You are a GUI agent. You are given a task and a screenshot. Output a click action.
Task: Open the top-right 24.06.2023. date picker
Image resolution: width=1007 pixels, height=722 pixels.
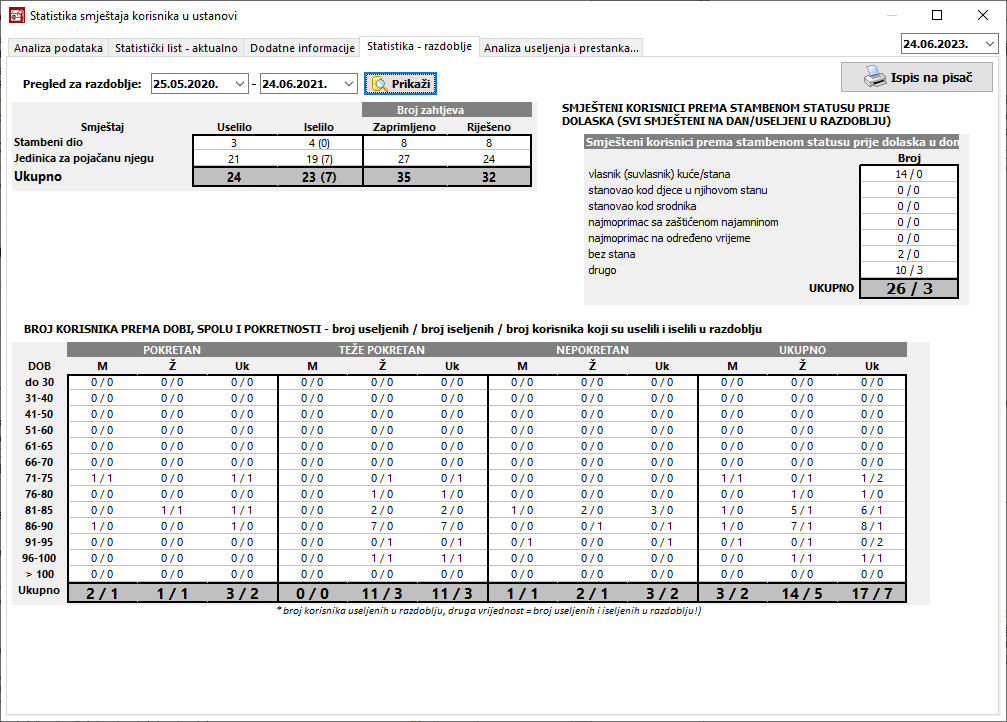[989, 44]
